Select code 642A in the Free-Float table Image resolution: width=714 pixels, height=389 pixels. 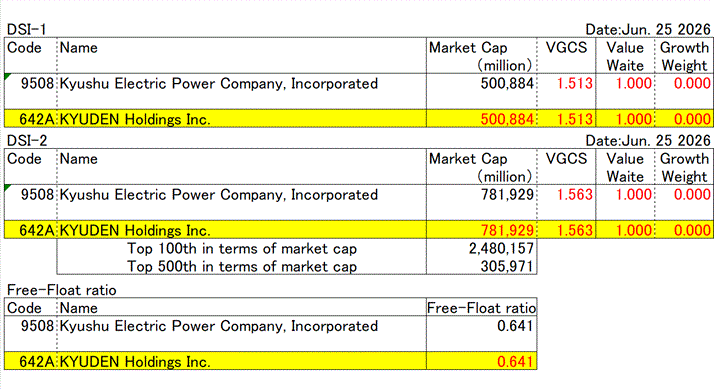(36, 362)
